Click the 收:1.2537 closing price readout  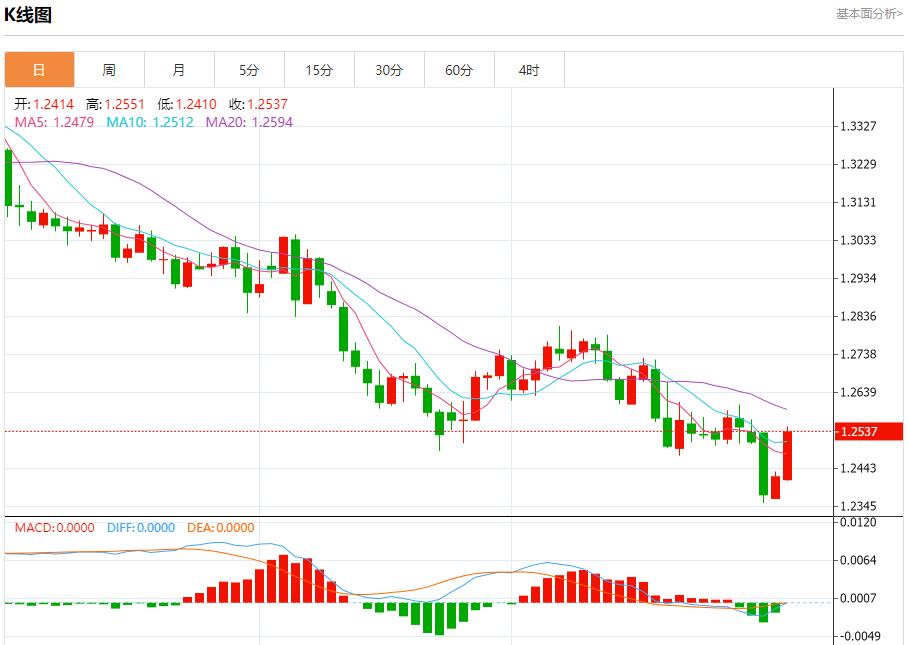(258, 104)
